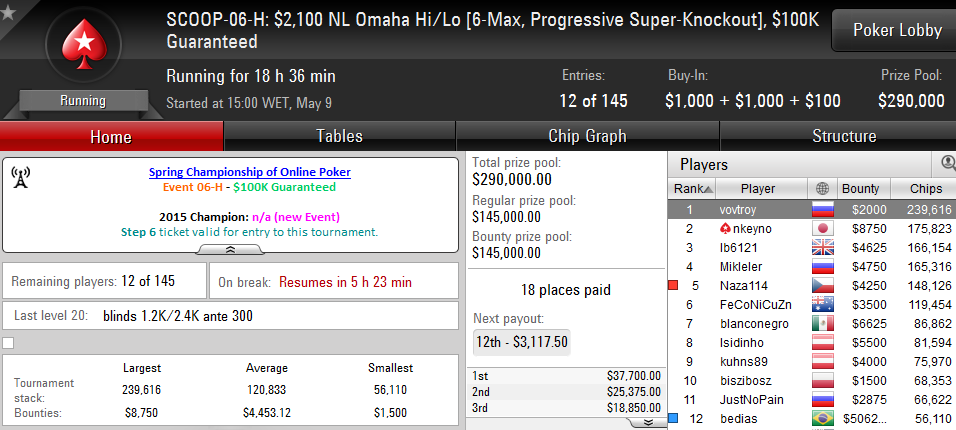
Task: Click Russian flag next to vovtroy
Action: coord(822,210)
